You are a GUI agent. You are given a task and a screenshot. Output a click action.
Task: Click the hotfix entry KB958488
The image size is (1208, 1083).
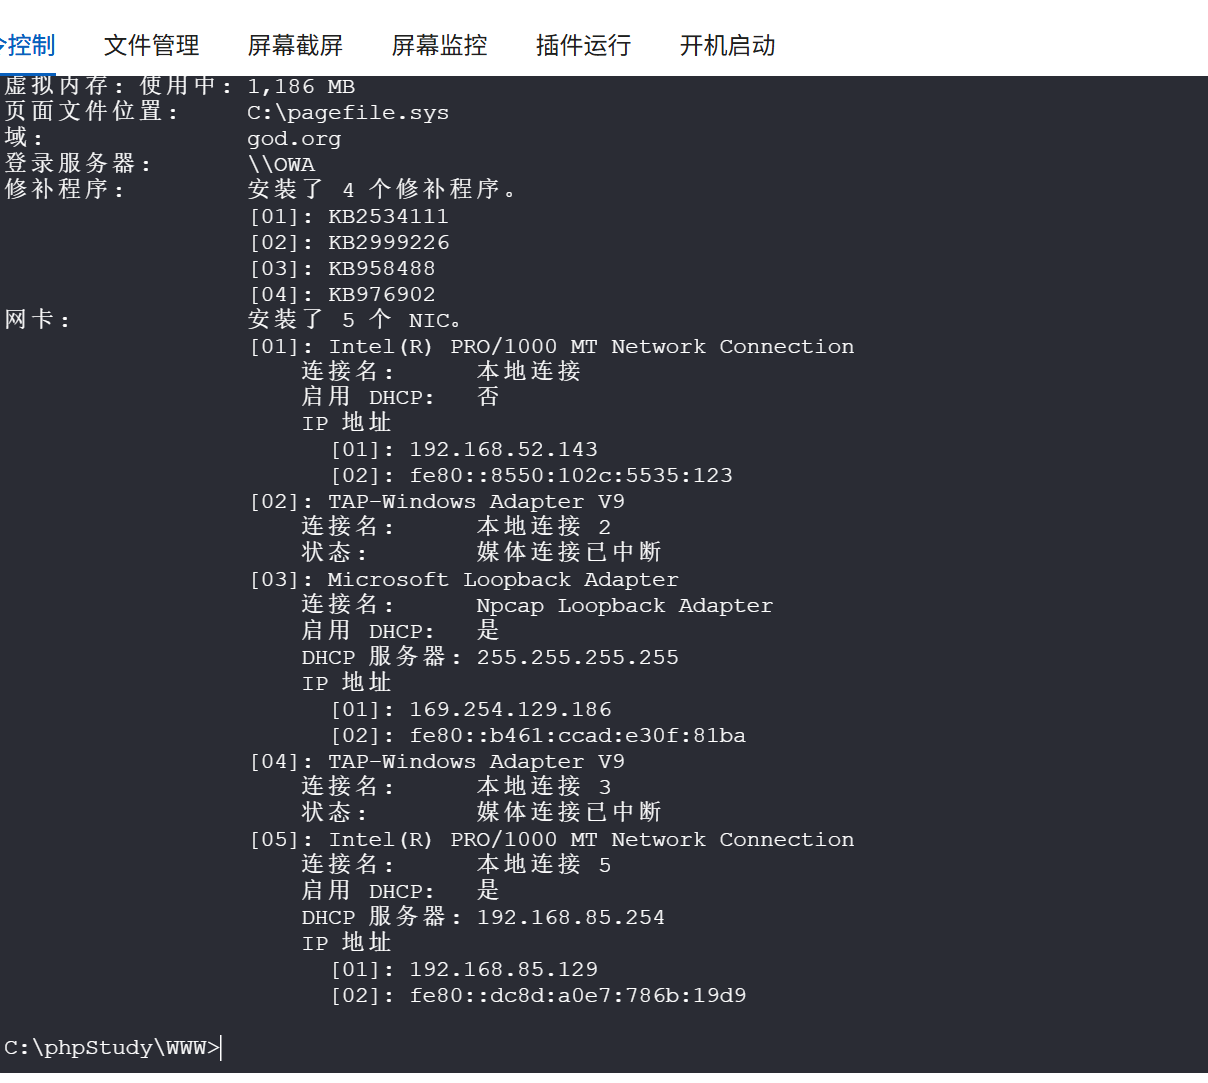382,269
